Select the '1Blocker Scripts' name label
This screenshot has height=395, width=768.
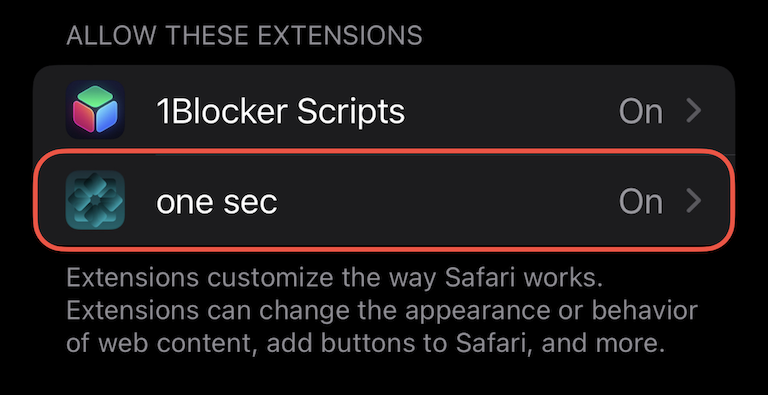281,112
